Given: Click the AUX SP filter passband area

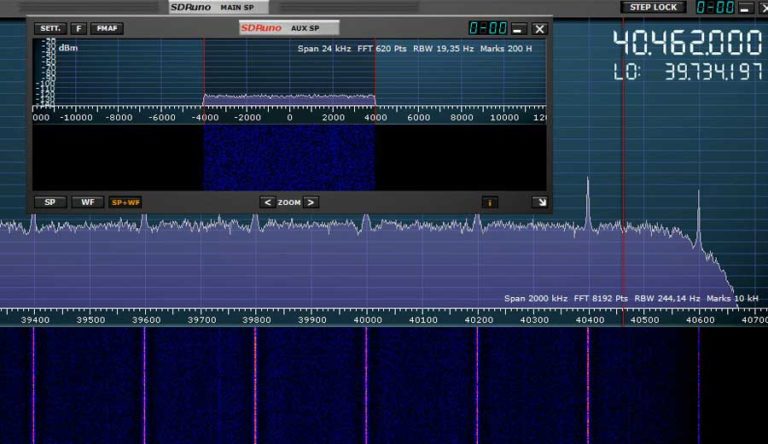Looking at the screenshot, I should [x=289, y=100].
